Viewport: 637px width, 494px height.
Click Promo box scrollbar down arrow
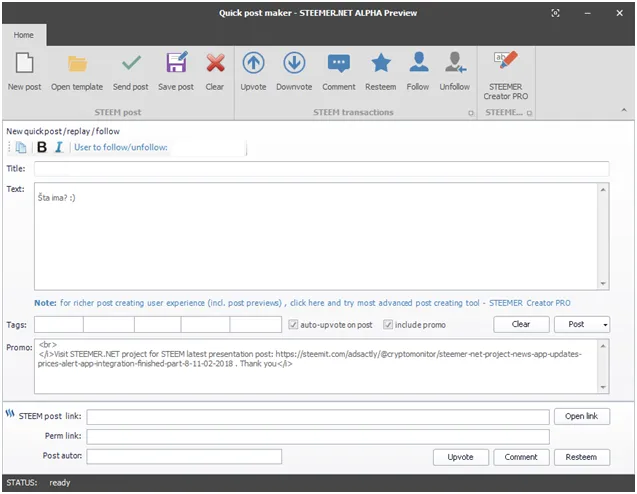tap(603, 387)
